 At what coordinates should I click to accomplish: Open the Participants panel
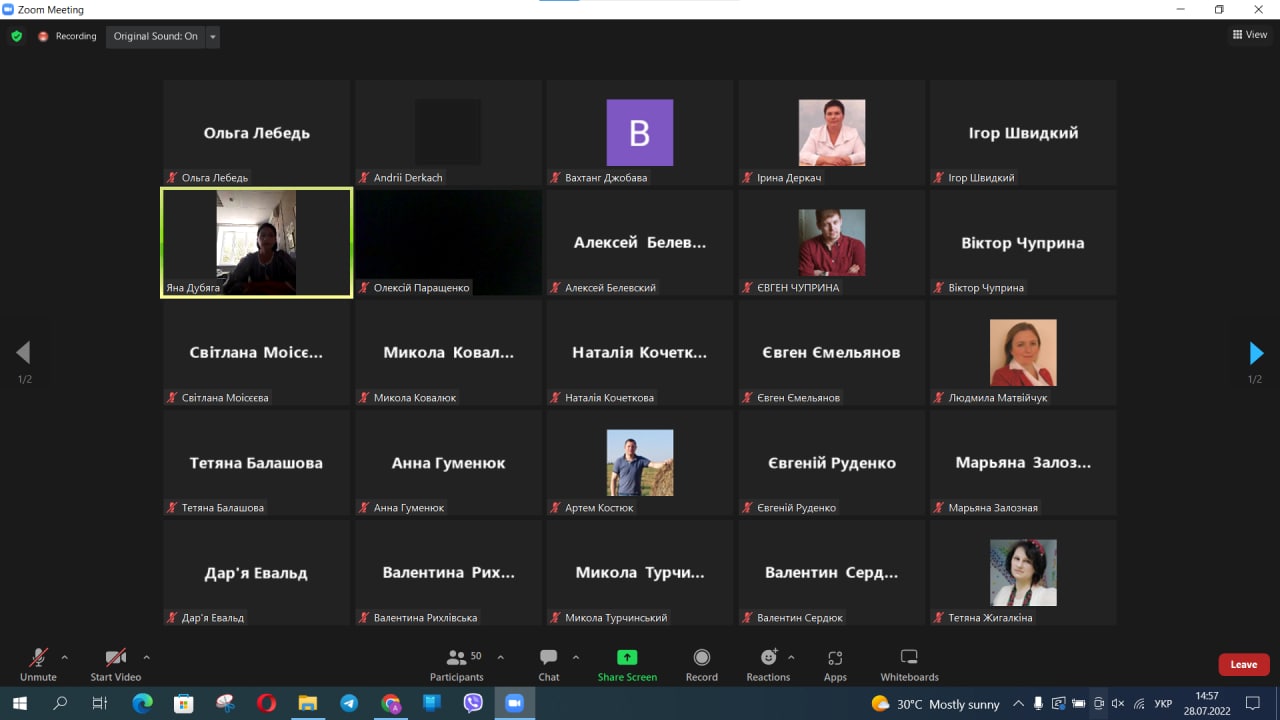click(x=457, y=664)
